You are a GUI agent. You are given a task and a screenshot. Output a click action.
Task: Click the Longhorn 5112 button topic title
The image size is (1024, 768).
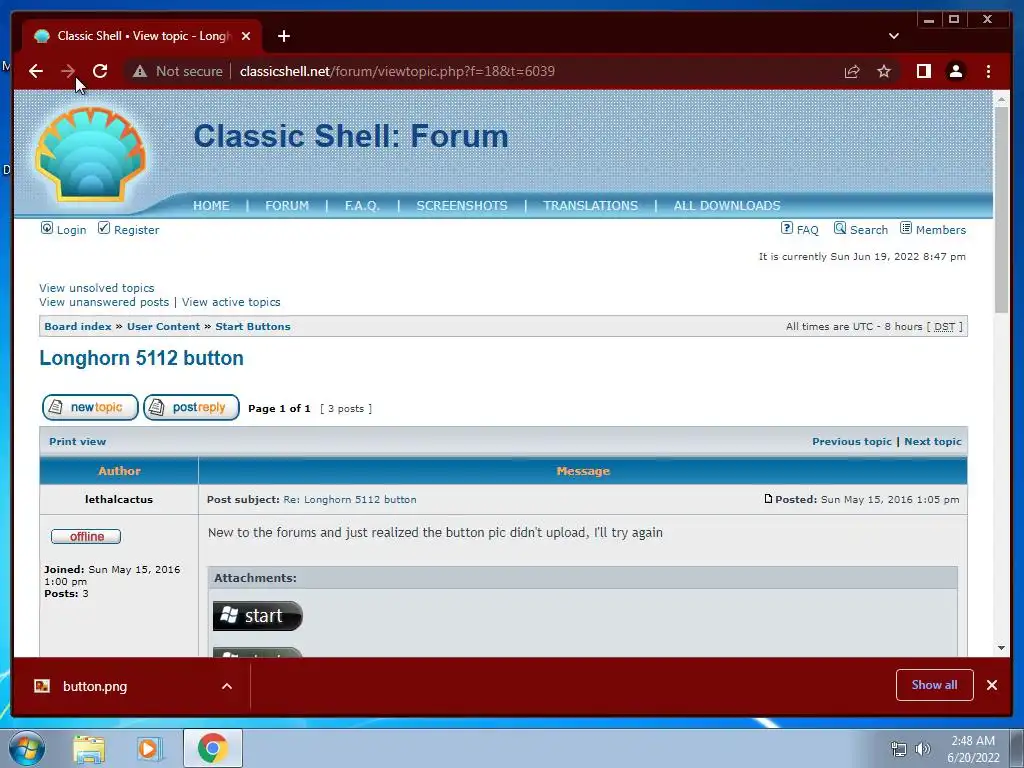pyautogui.click(x=141, y=358)
